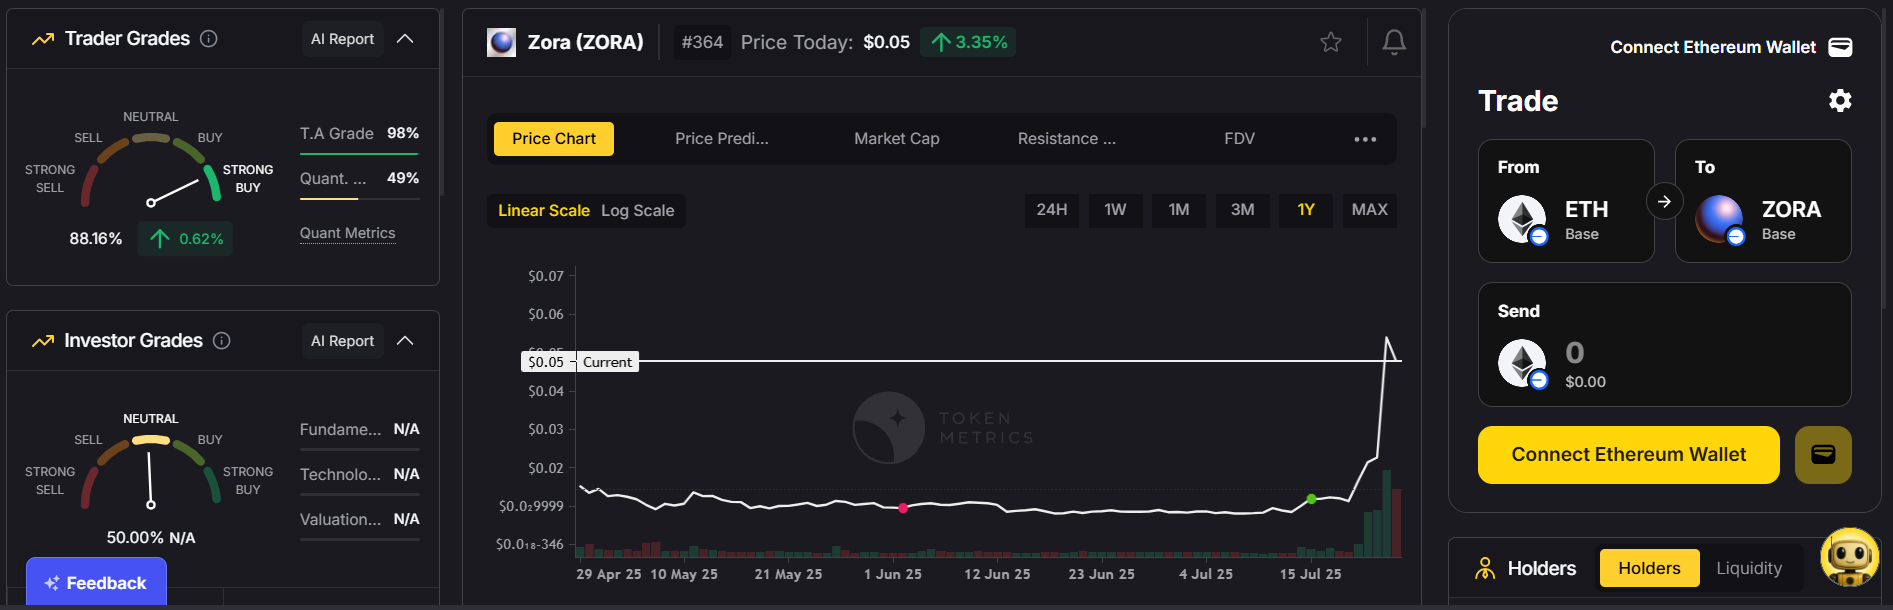Click the T.A Grade 98% progress bar
The height and width of the screenshot is (610, 1893).
point(359,154)
